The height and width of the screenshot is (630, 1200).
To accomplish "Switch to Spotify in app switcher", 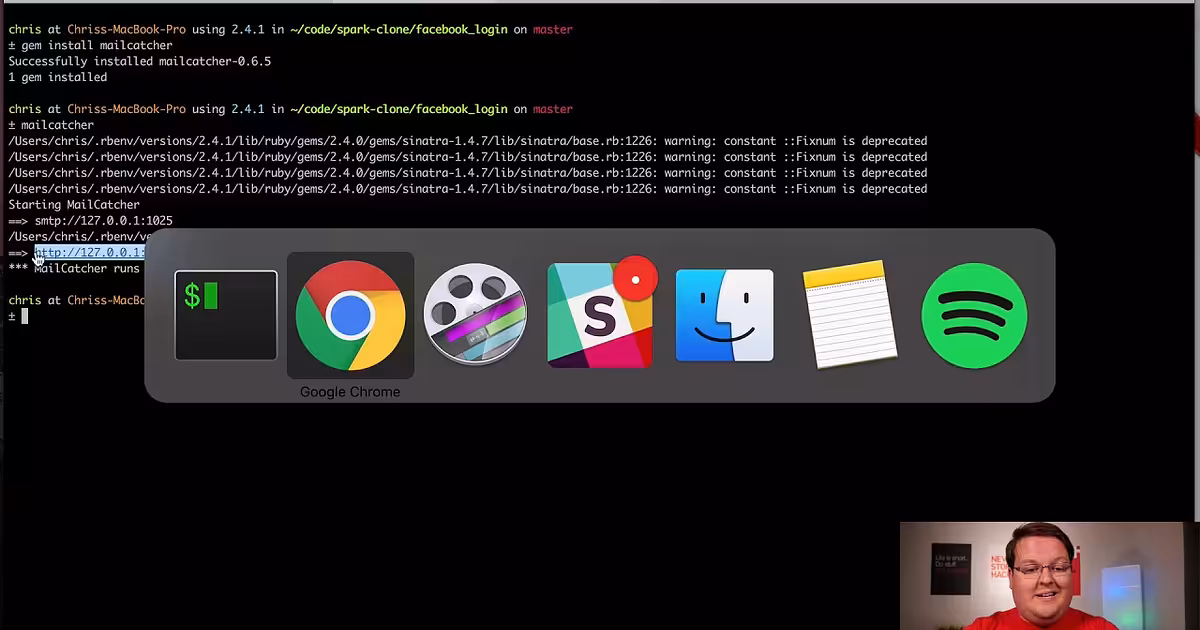I will click(x=974, y=315).
